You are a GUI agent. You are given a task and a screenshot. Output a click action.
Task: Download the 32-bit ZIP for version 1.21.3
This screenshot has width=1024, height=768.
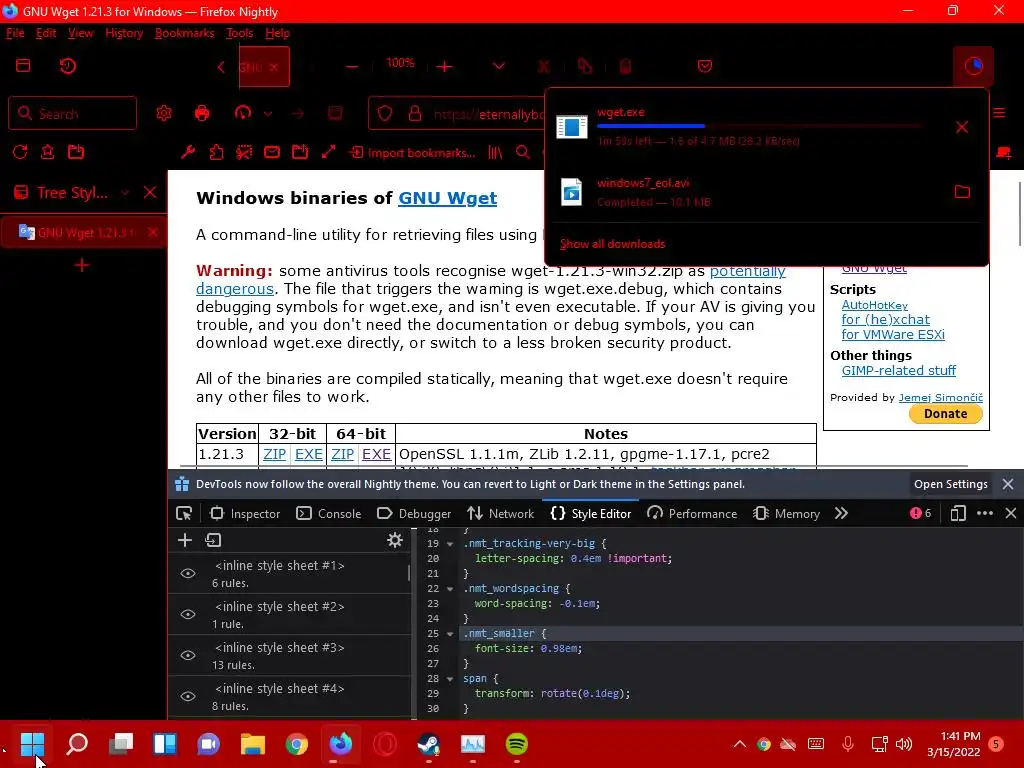pyautogui.click(x=274, y=454)
